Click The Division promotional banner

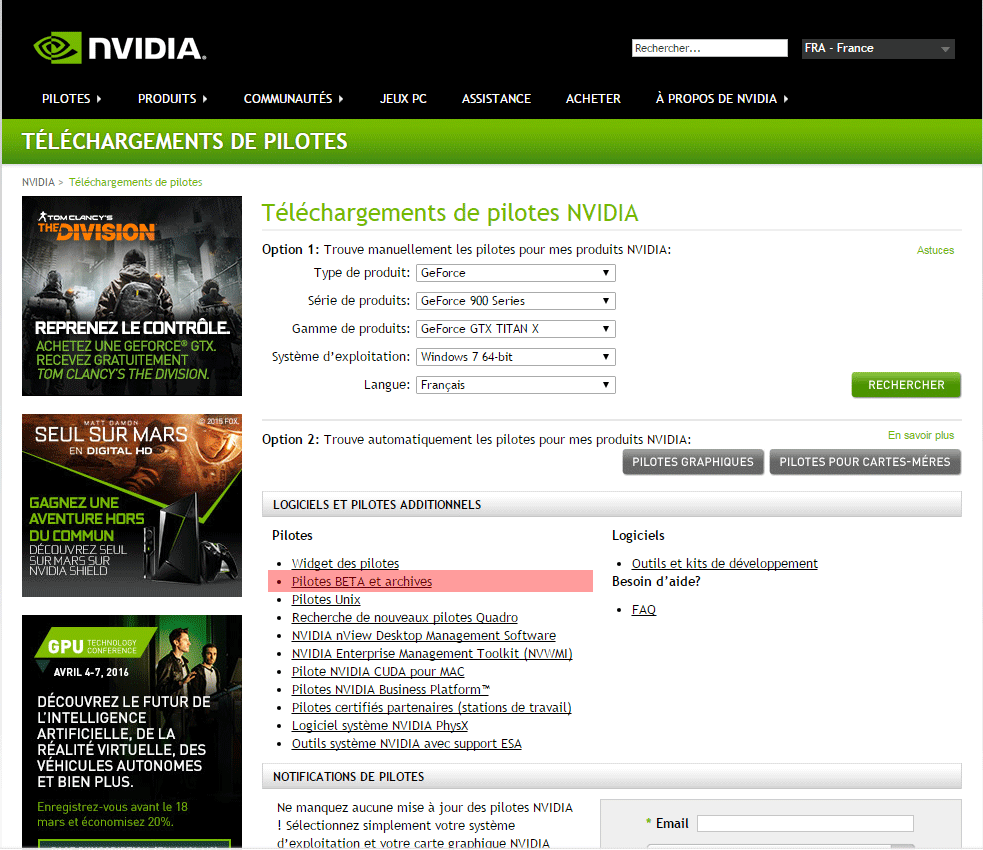pyautogui.click(x=132, y=296)
